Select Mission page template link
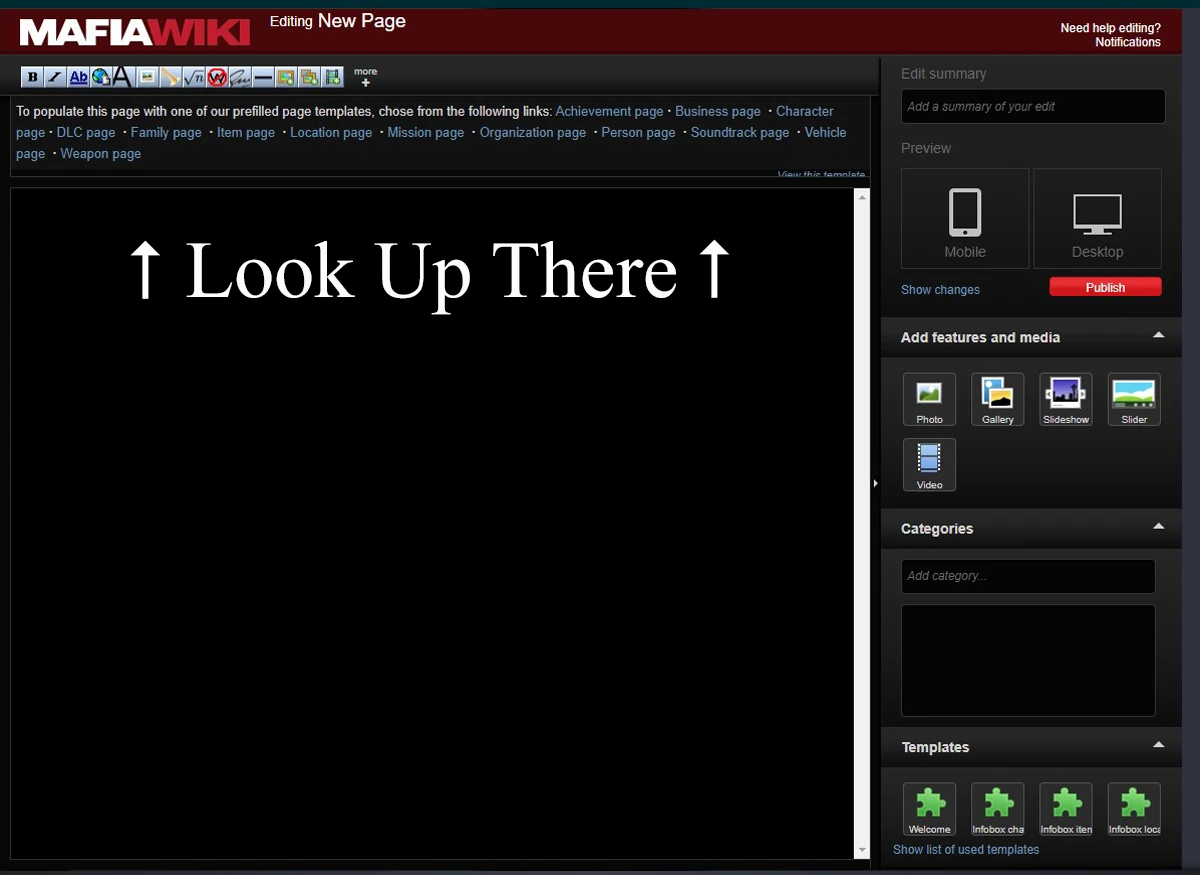 [426, 132]
